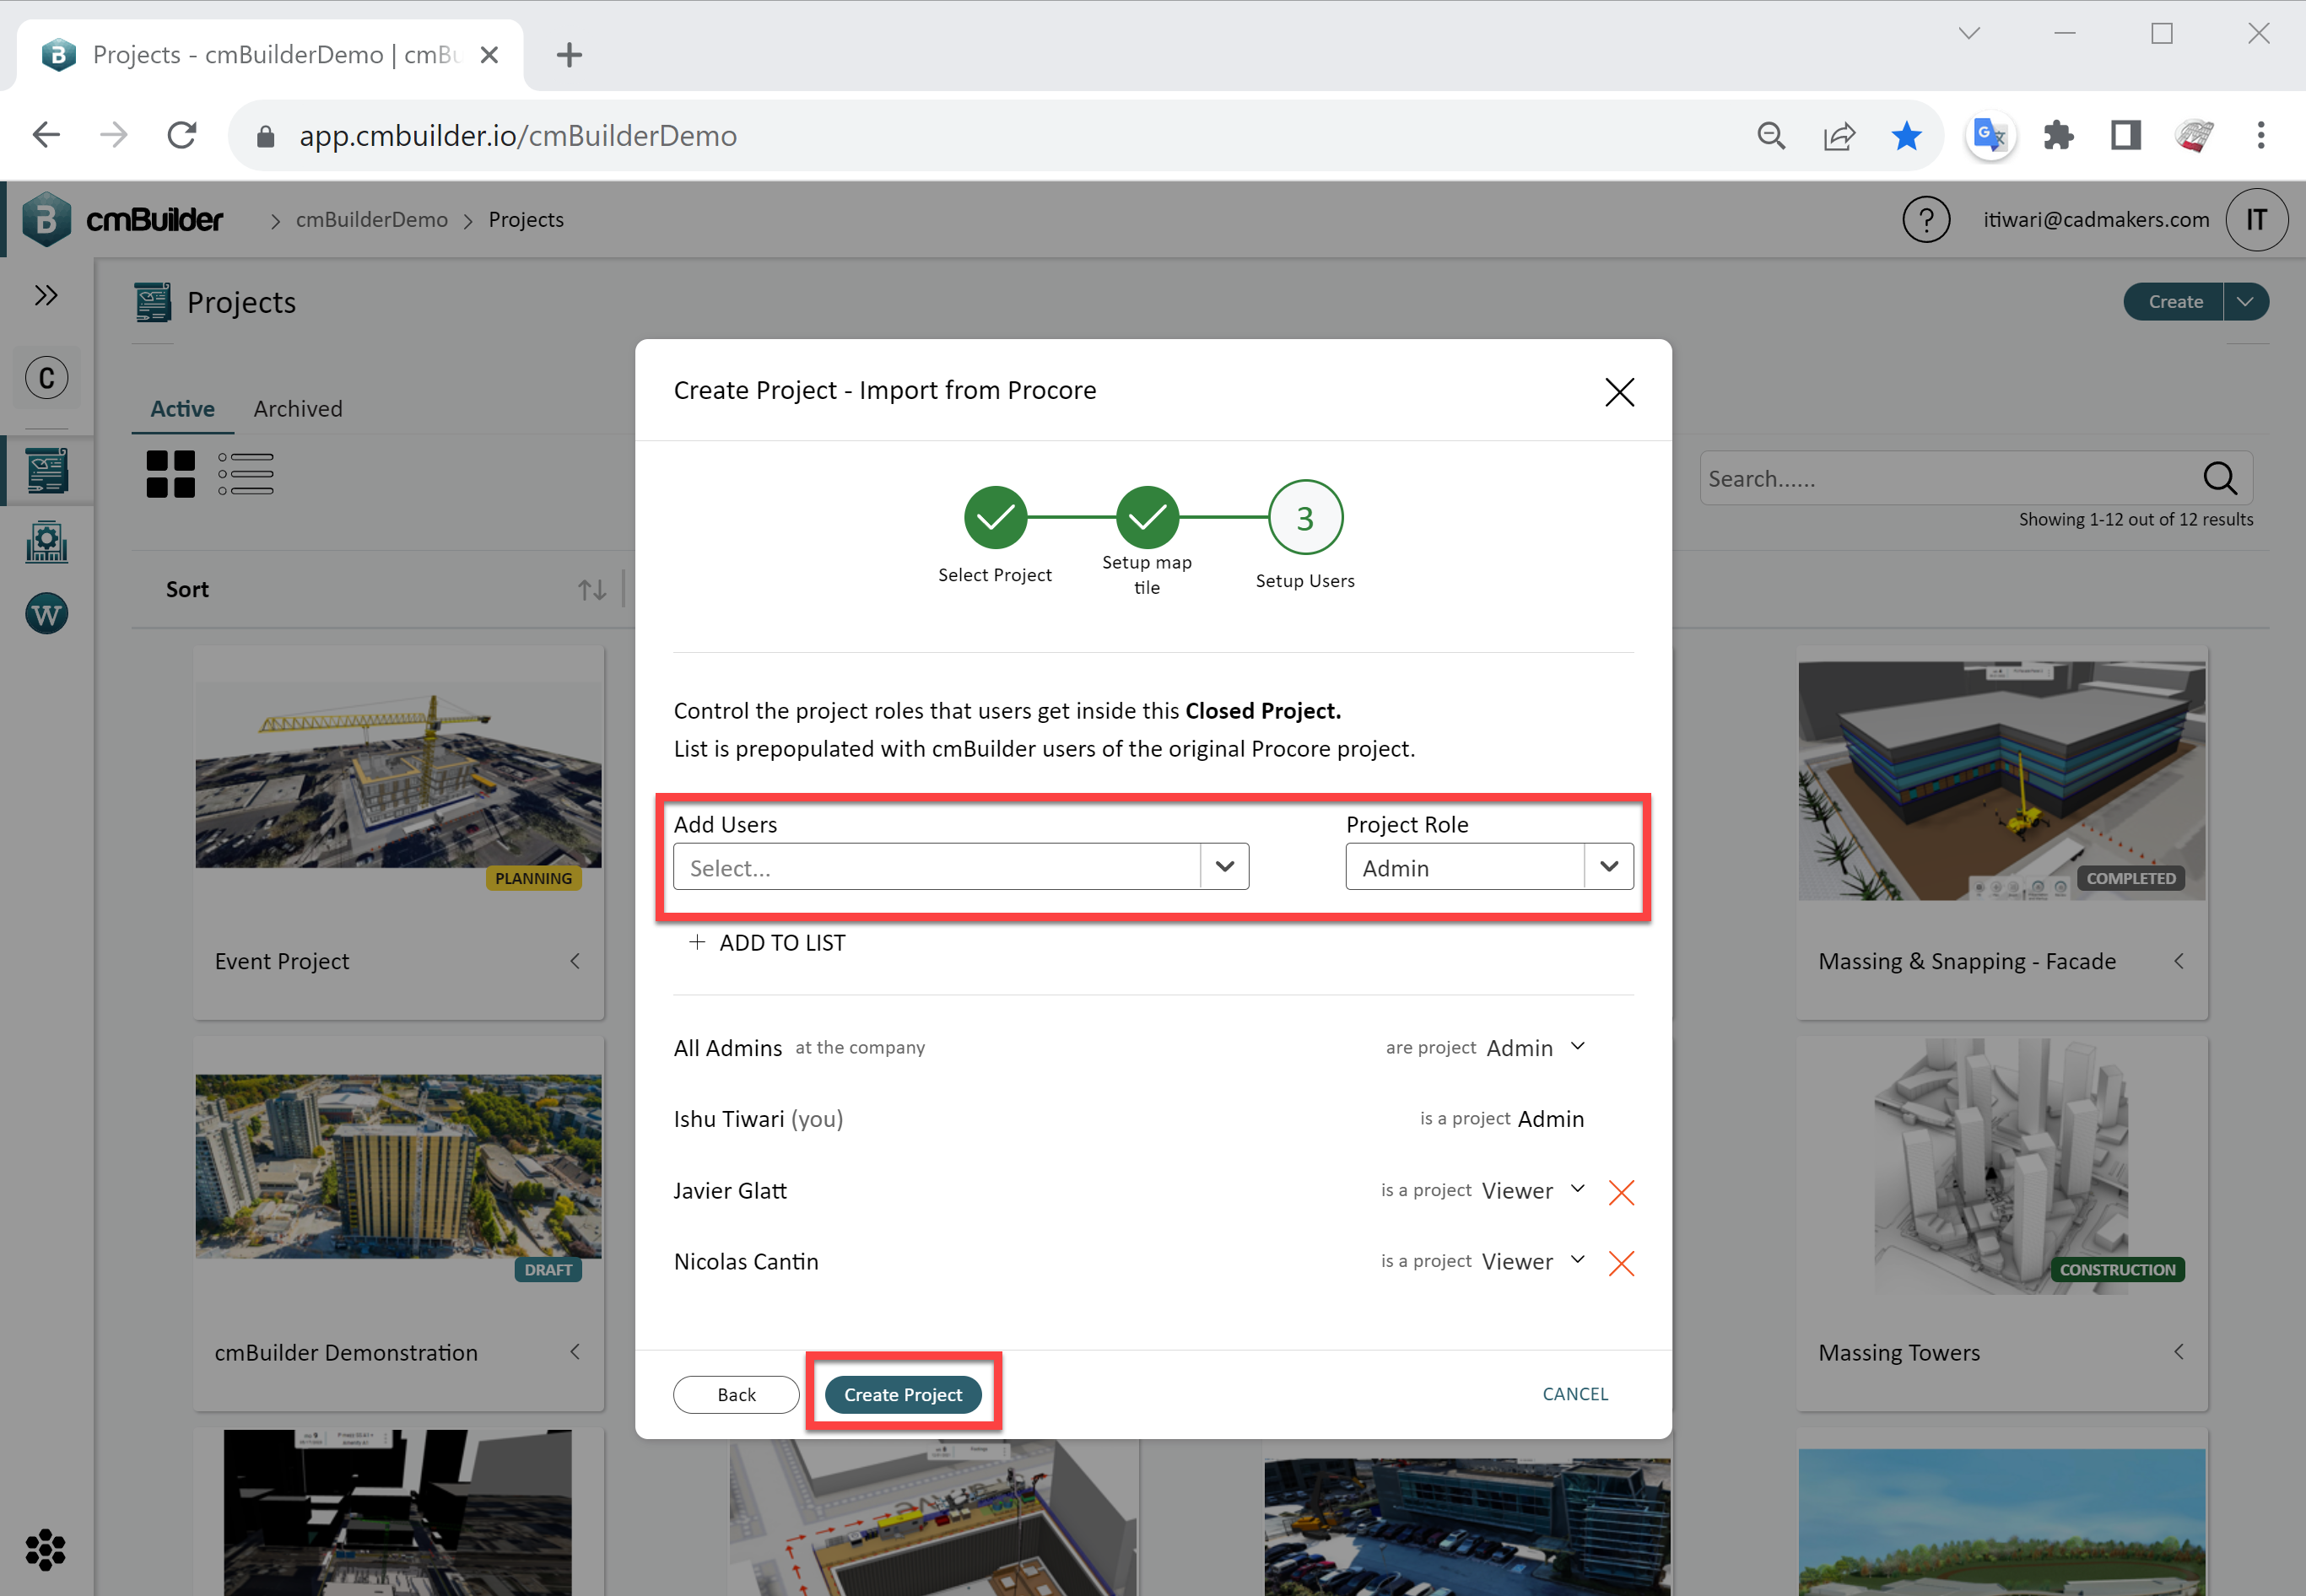2306x1596 pixels.
Task: Click ADD TO LIST
Action: coord(767,943)
